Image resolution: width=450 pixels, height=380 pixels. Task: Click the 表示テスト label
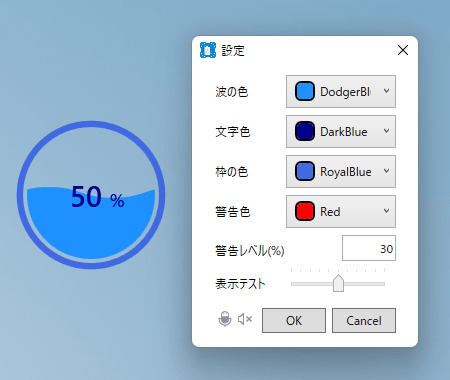(x=240, y=284)
